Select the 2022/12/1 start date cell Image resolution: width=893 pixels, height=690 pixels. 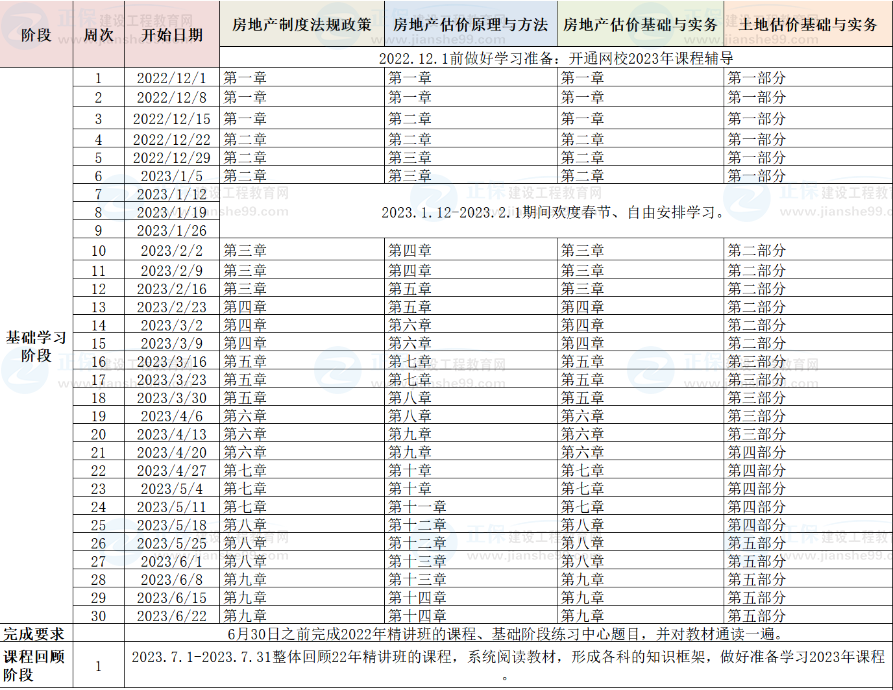click(172, 78)
